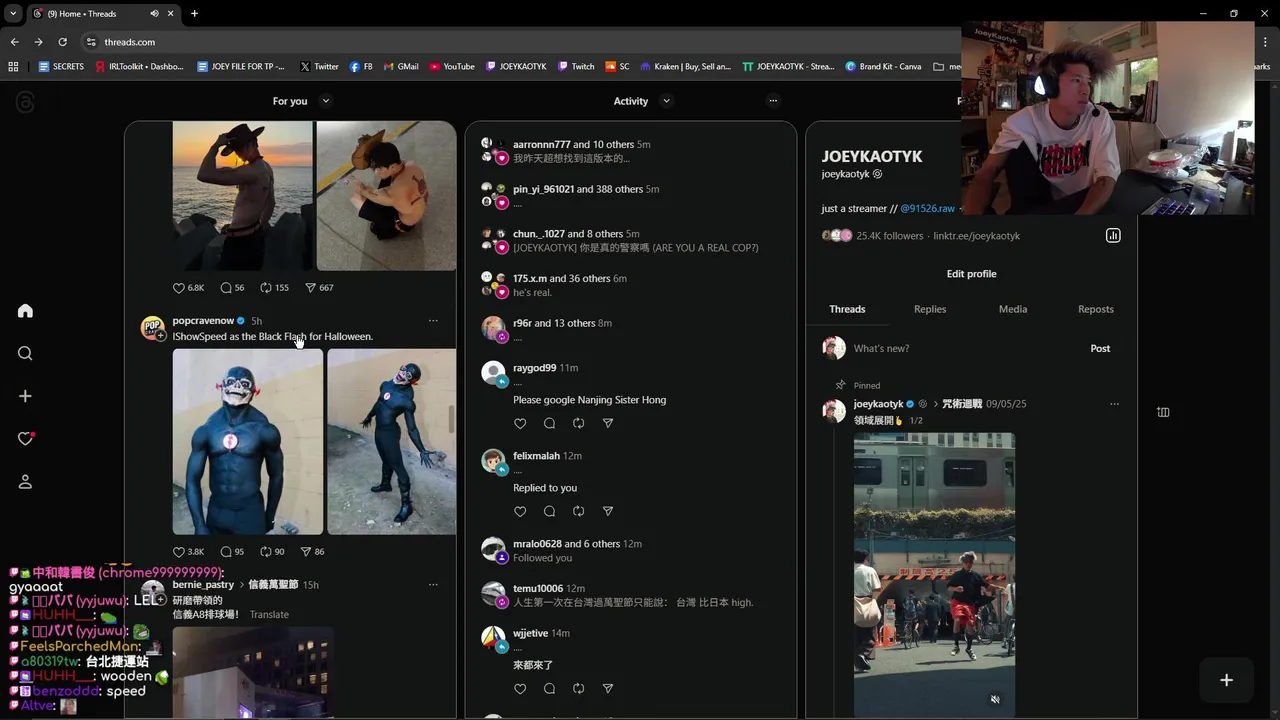This screenshot has width=1280, height=720.
Task: Open the linktr.ee/joeykaotyk link
Action: pyautogui.click(x=977, y=236)
